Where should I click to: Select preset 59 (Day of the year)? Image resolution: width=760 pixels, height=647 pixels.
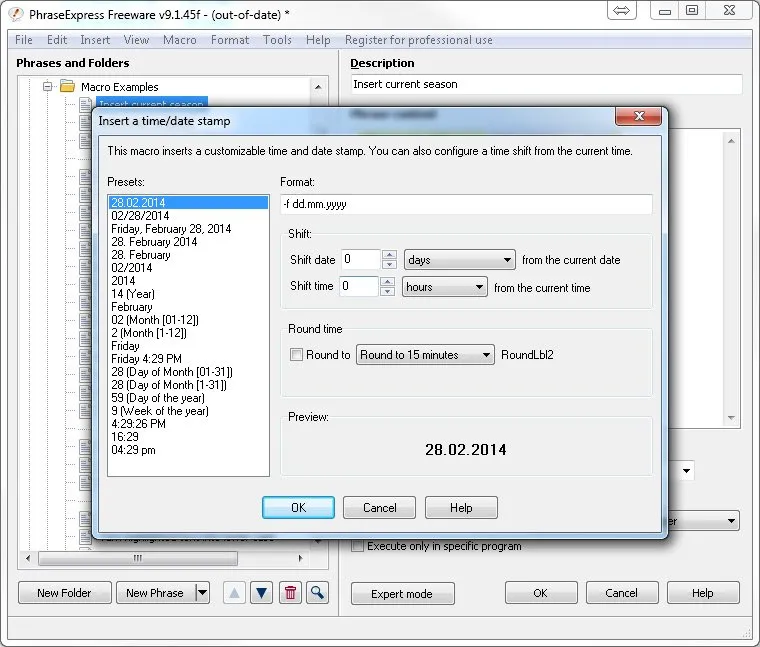188,398
